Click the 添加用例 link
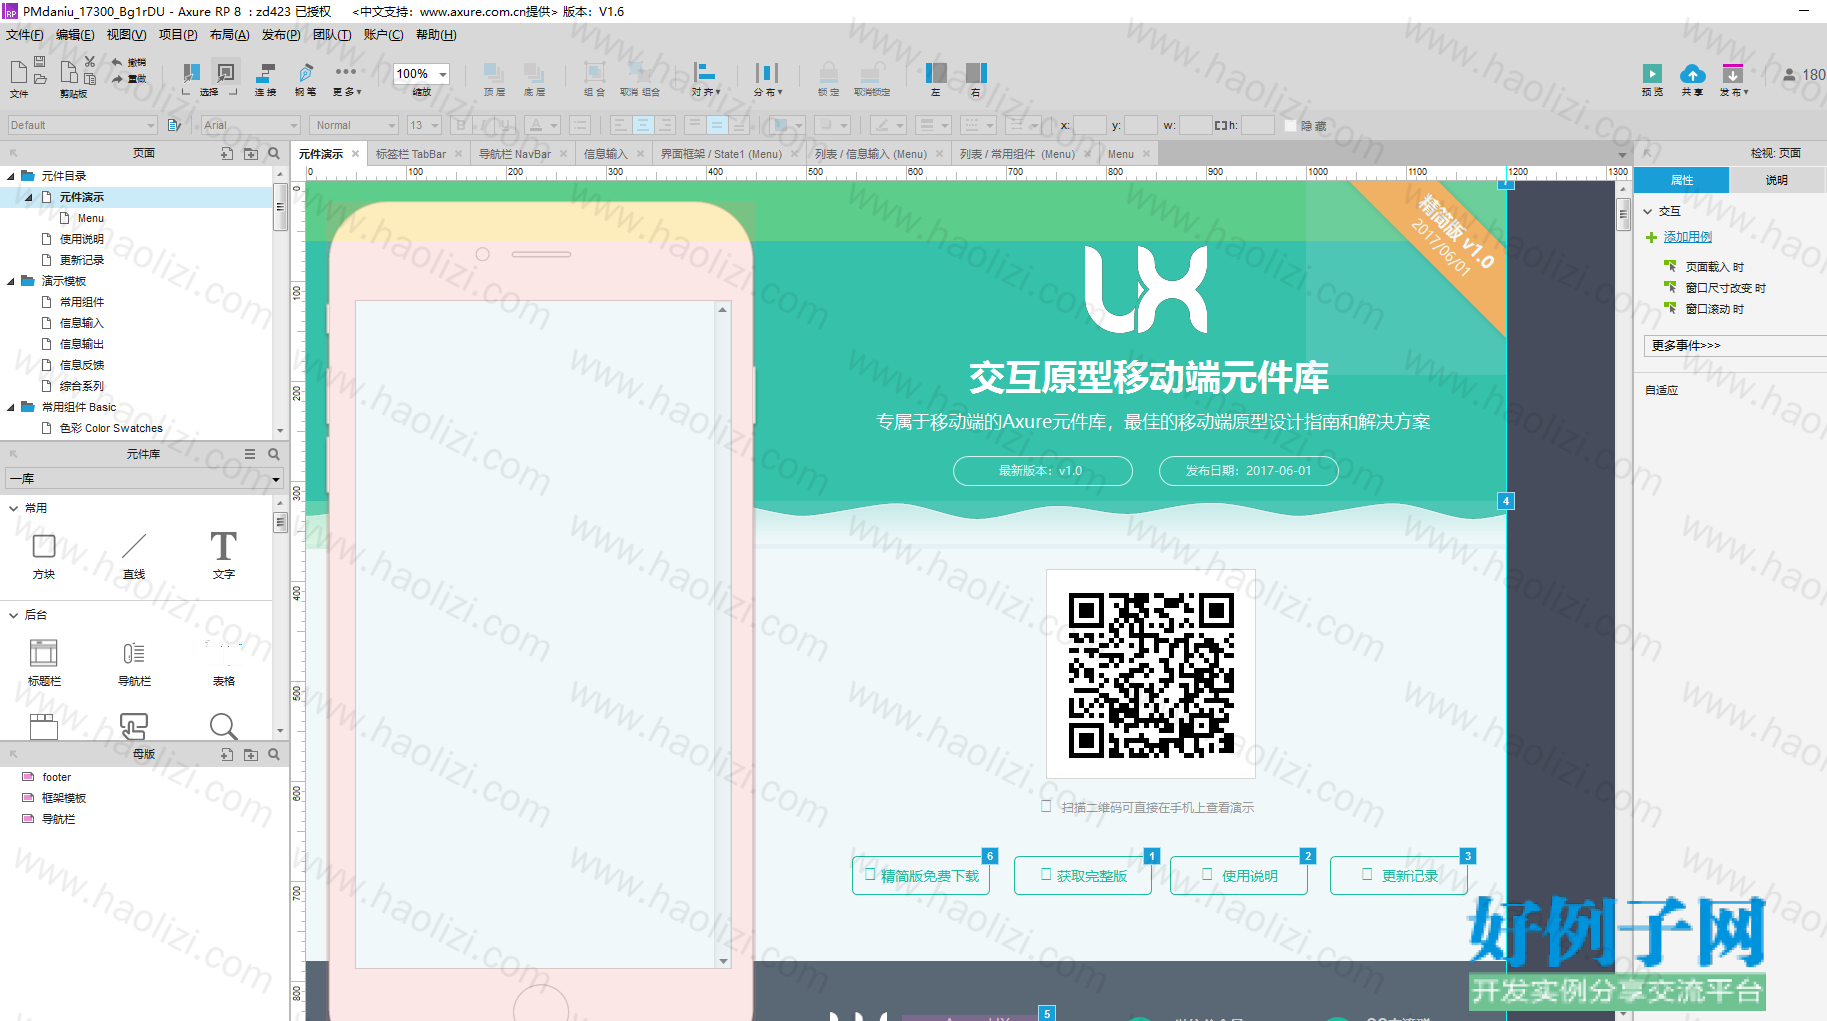Viewport: 1827px width, 1021px height. [1688, 237]
